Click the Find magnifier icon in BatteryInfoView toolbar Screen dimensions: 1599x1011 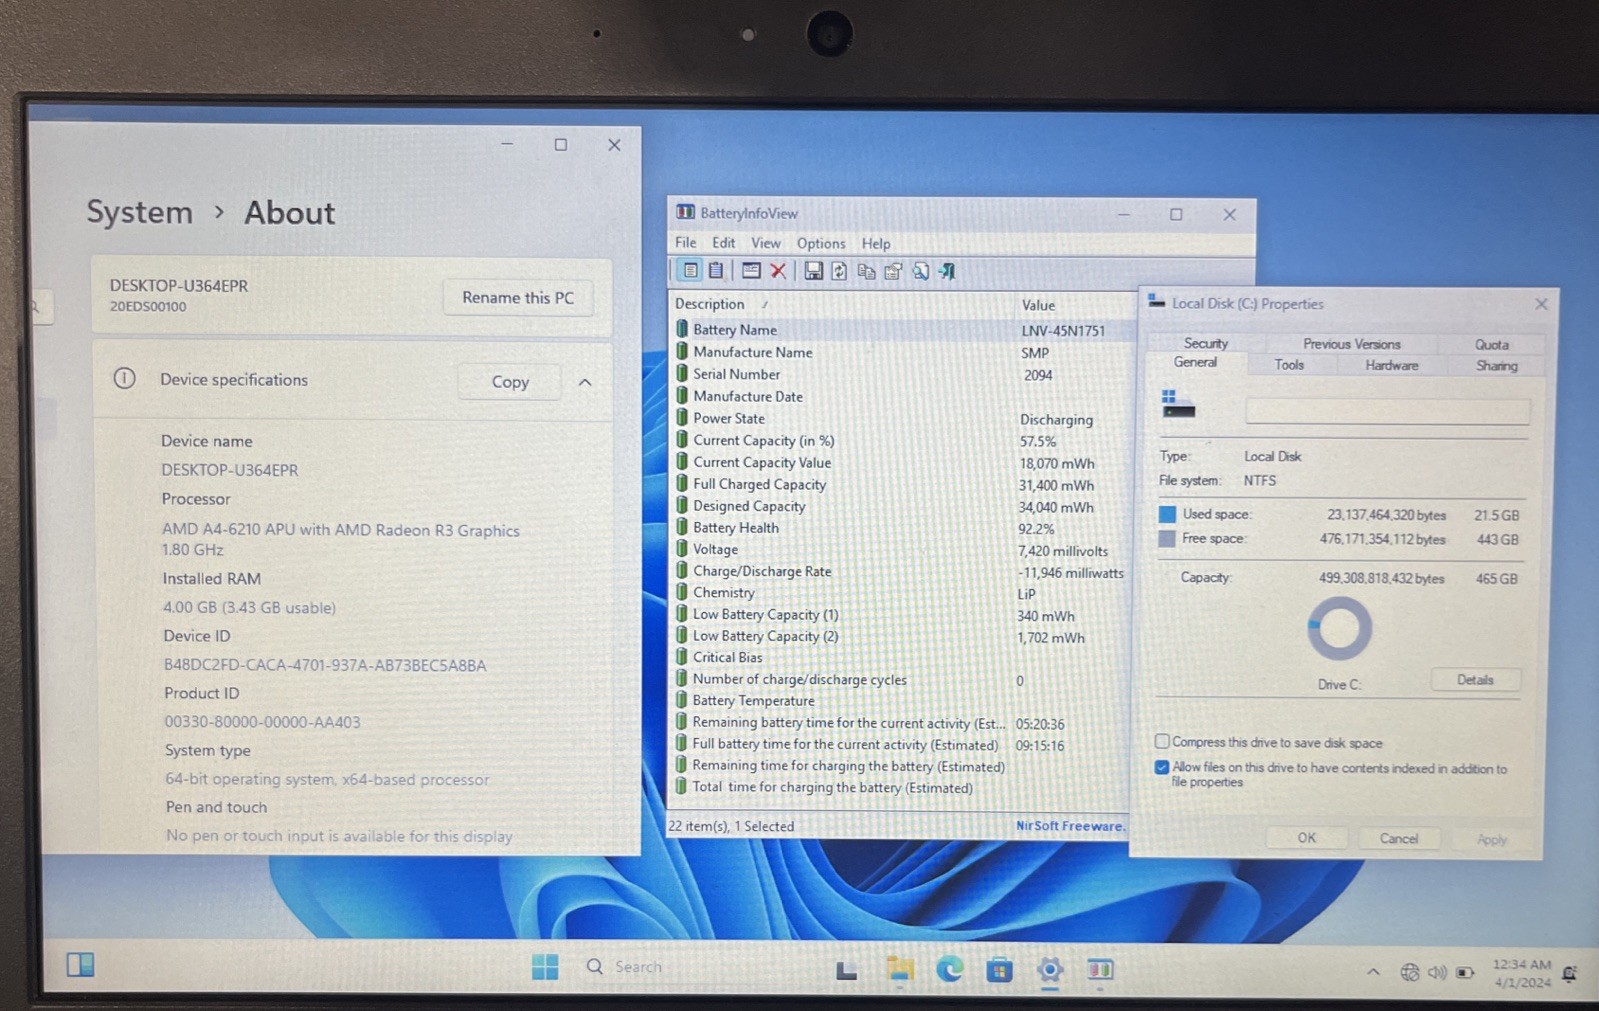pos(920,271)
